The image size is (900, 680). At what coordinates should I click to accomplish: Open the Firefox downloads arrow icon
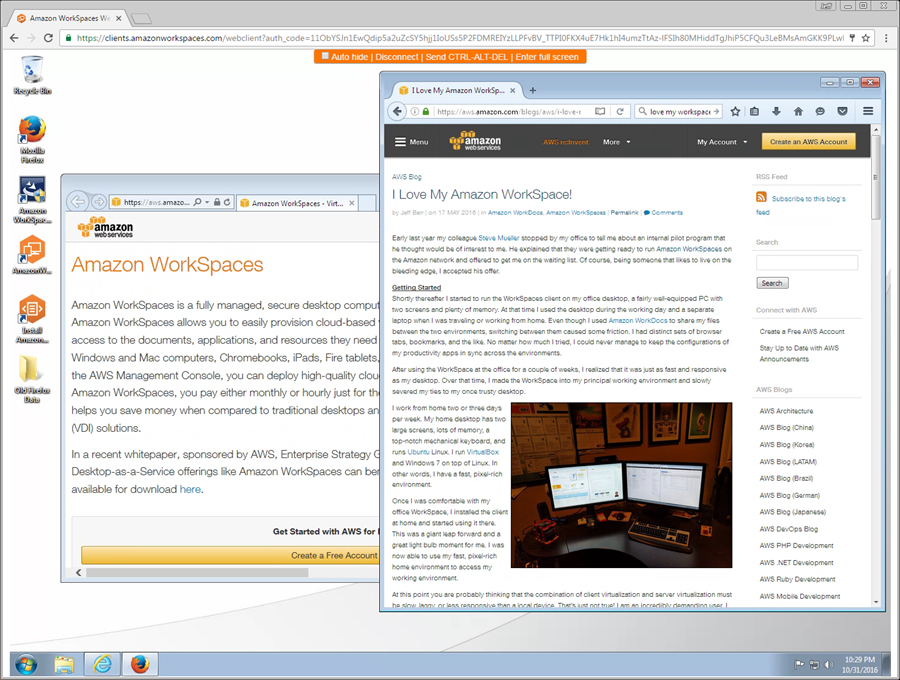pyautogui.click(x=776, y=111)
